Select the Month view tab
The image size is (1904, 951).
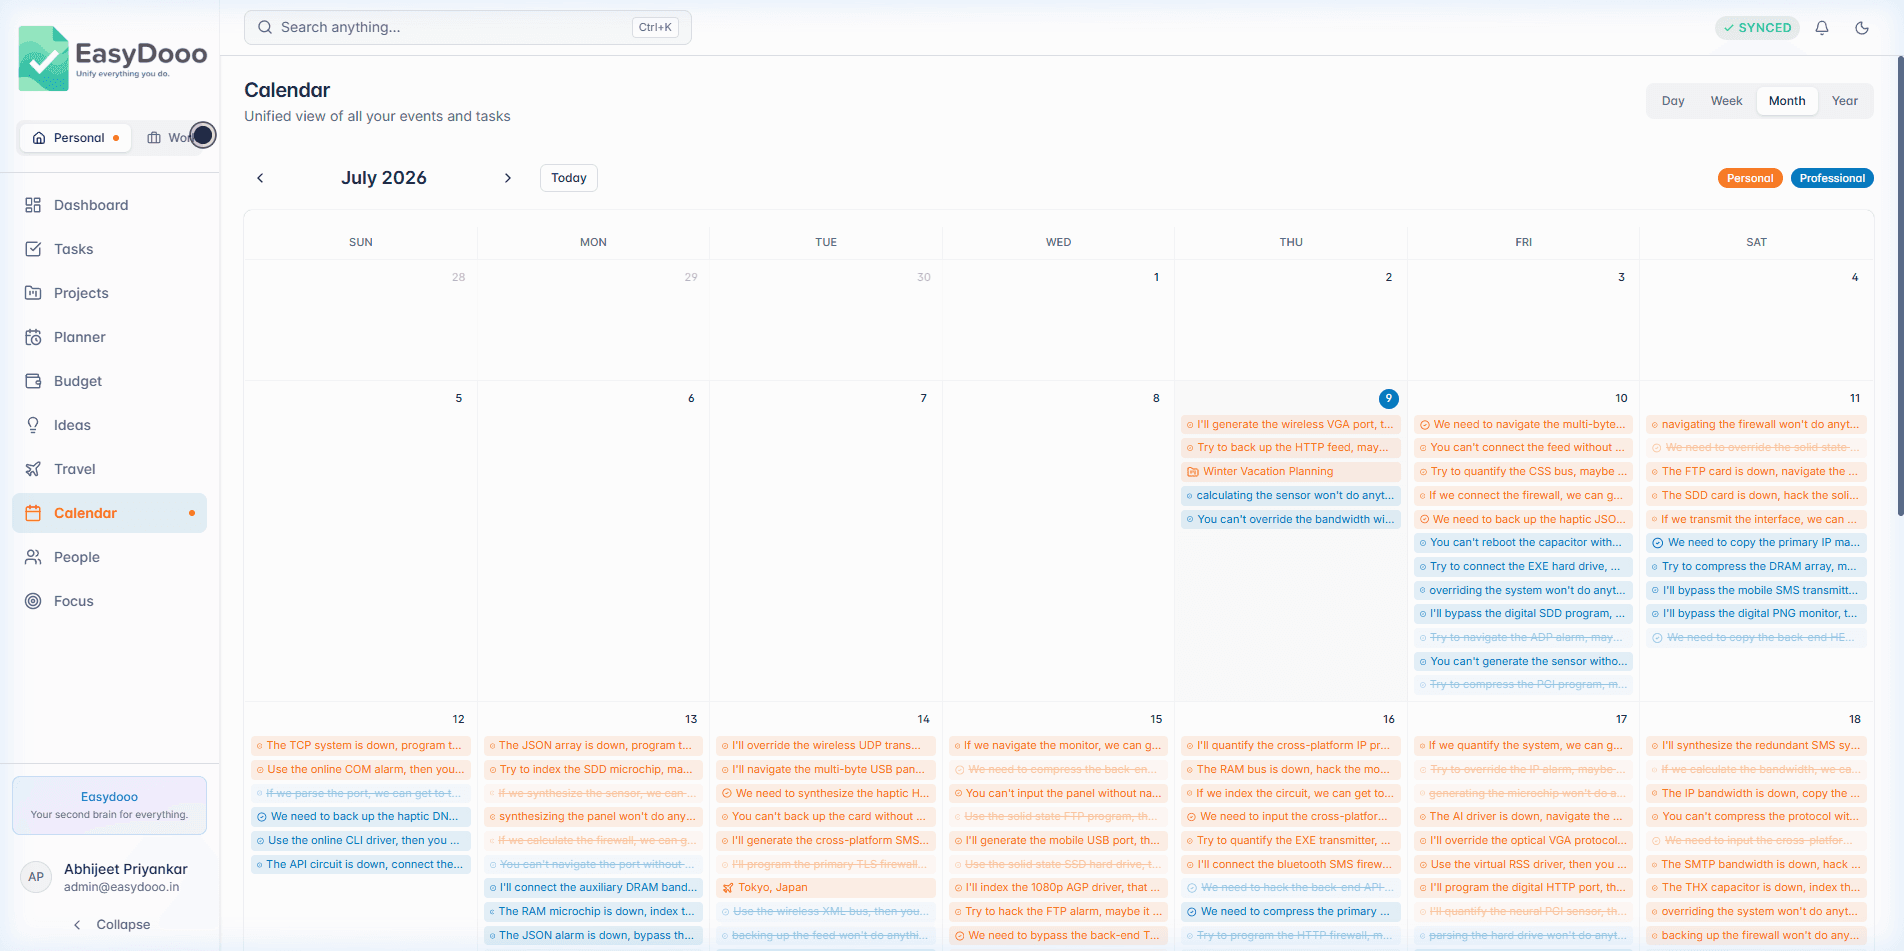[1787, 101]
